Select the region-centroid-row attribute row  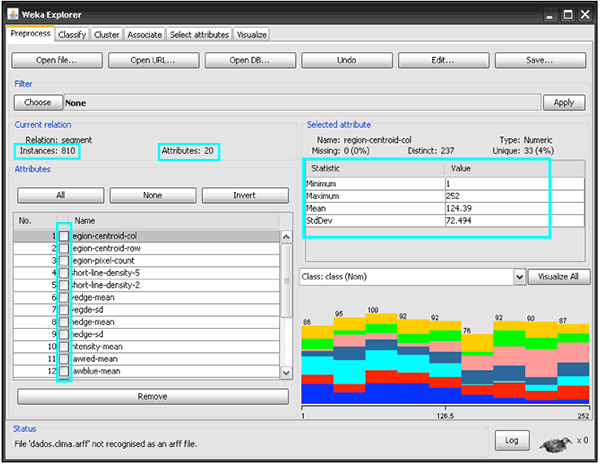(147, 249)
